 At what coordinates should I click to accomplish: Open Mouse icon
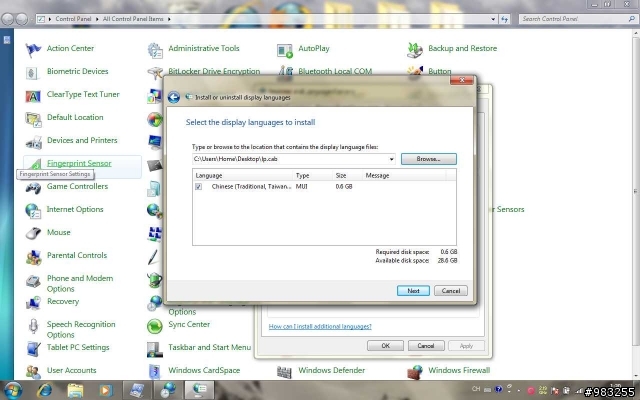pyautogui.click(x=33, y=234)
